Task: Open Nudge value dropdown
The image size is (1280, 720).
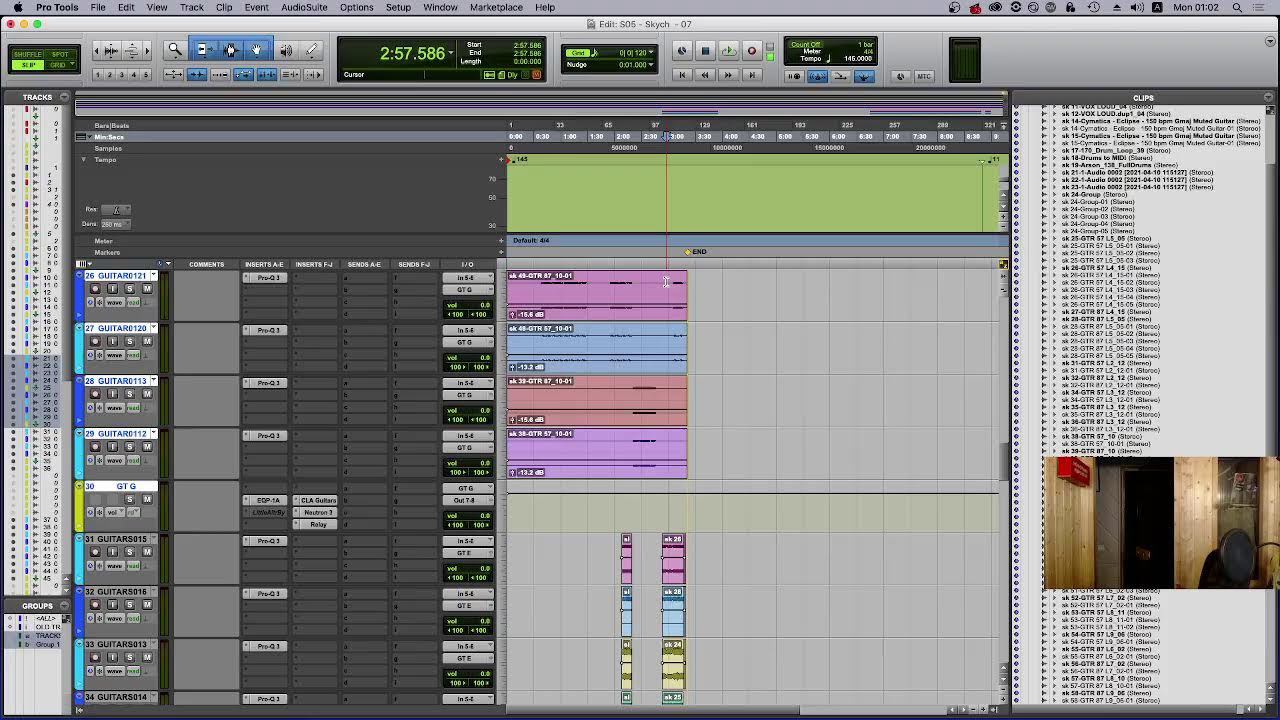Action: coord(652,65)
